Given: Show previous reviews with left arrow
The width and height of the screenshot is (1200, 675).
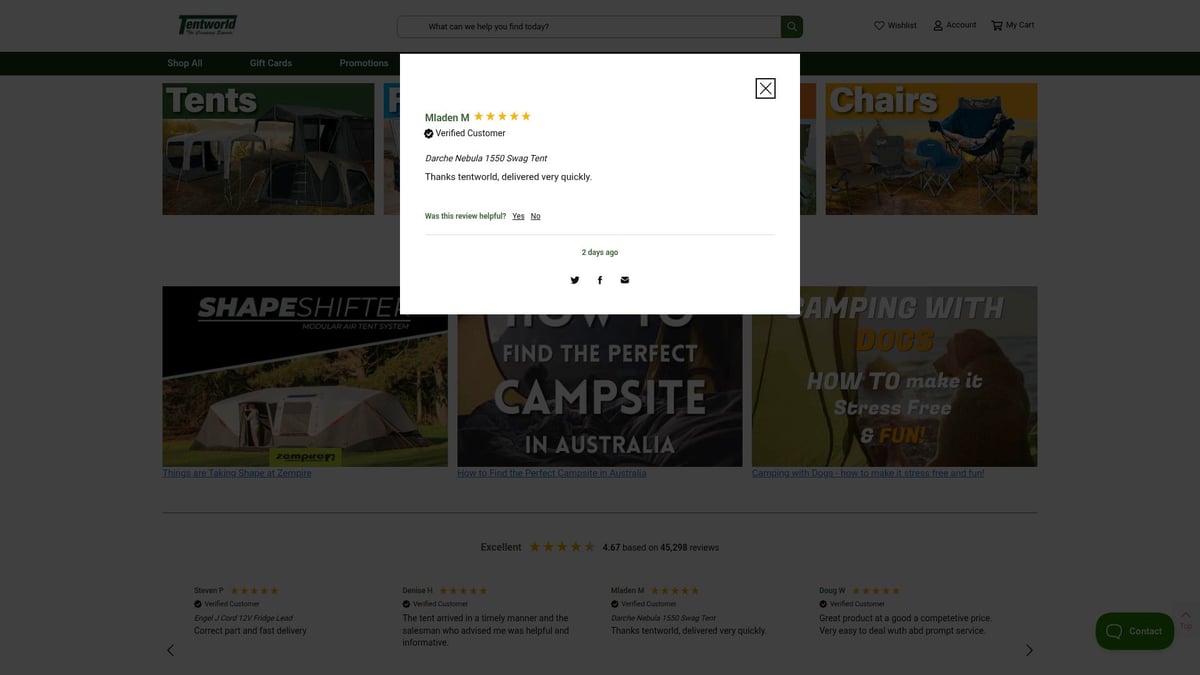Looking at the screenshot, I should [170, 650].
